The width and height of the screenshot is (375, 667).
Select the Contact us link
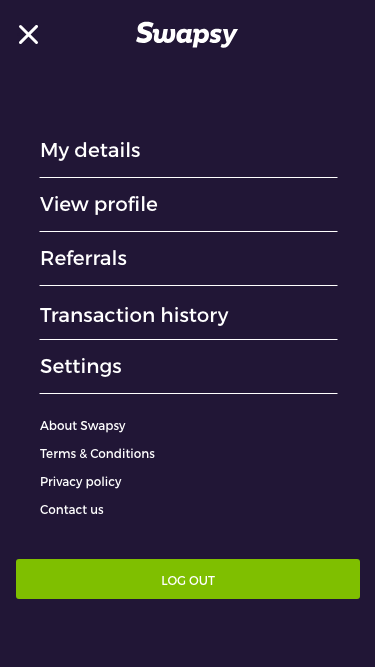[x=72, y=510]
